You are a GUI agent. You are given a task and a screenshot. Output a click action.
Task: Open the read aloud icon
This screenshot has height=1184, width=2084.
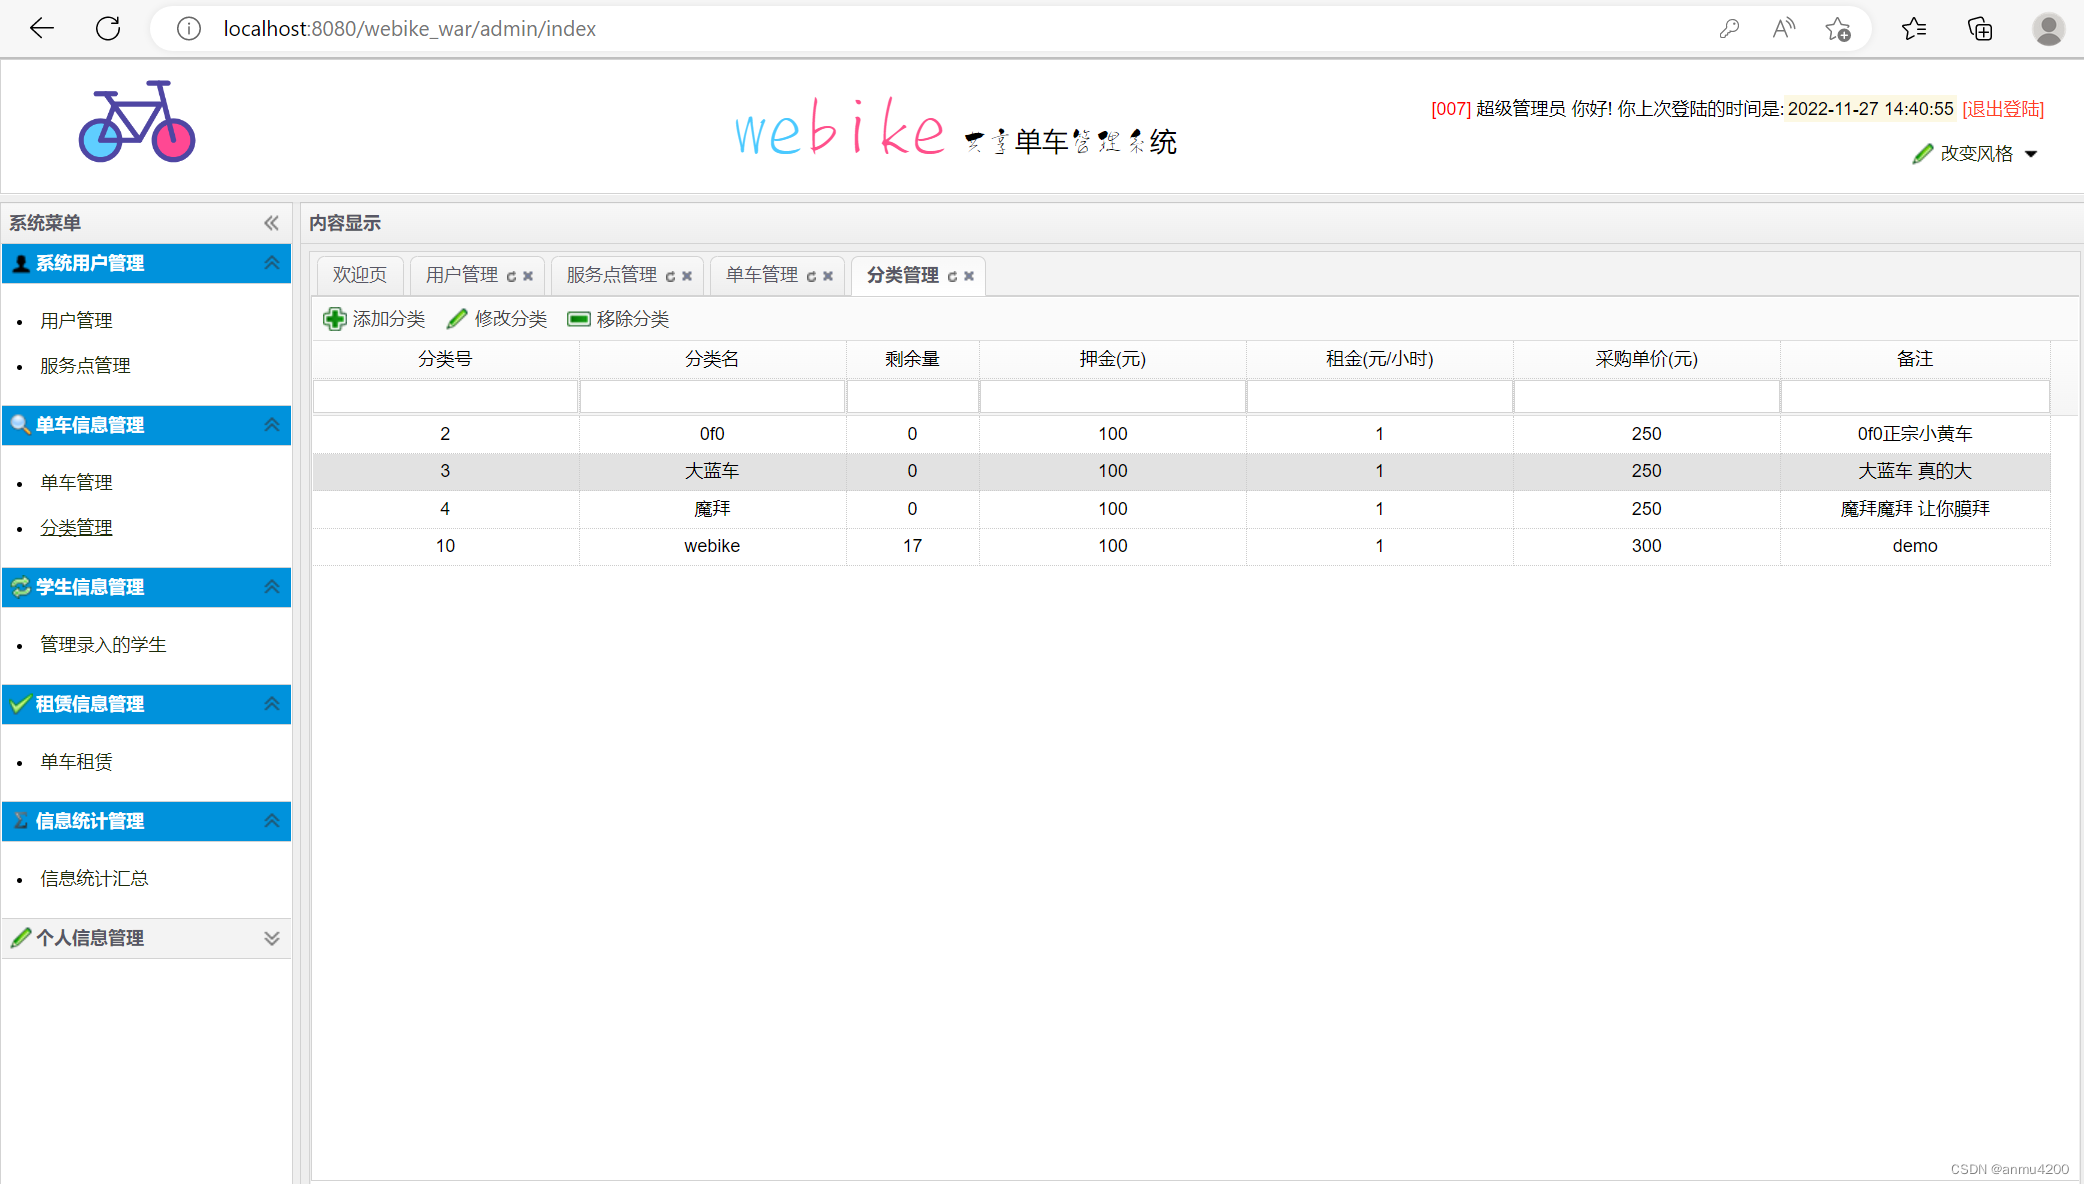tap(1783, 29)
